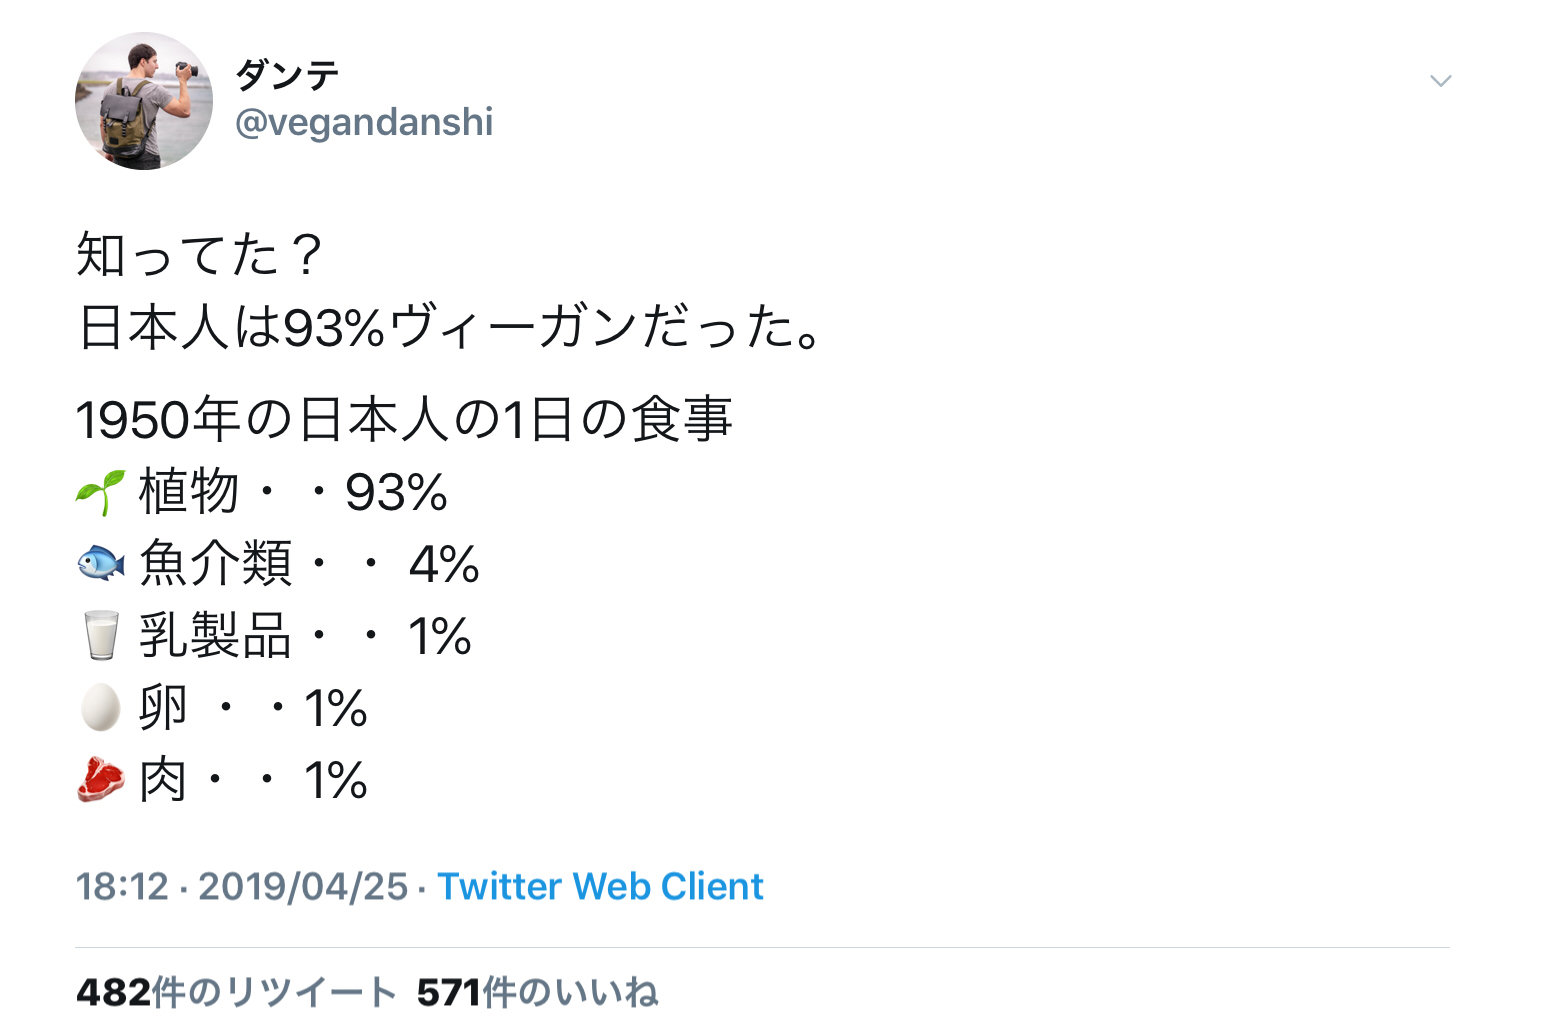Click the line 日本人は93%ヴィーガンだった。
This screenshot has height=1028, width=1546.
tap(451, 327)
